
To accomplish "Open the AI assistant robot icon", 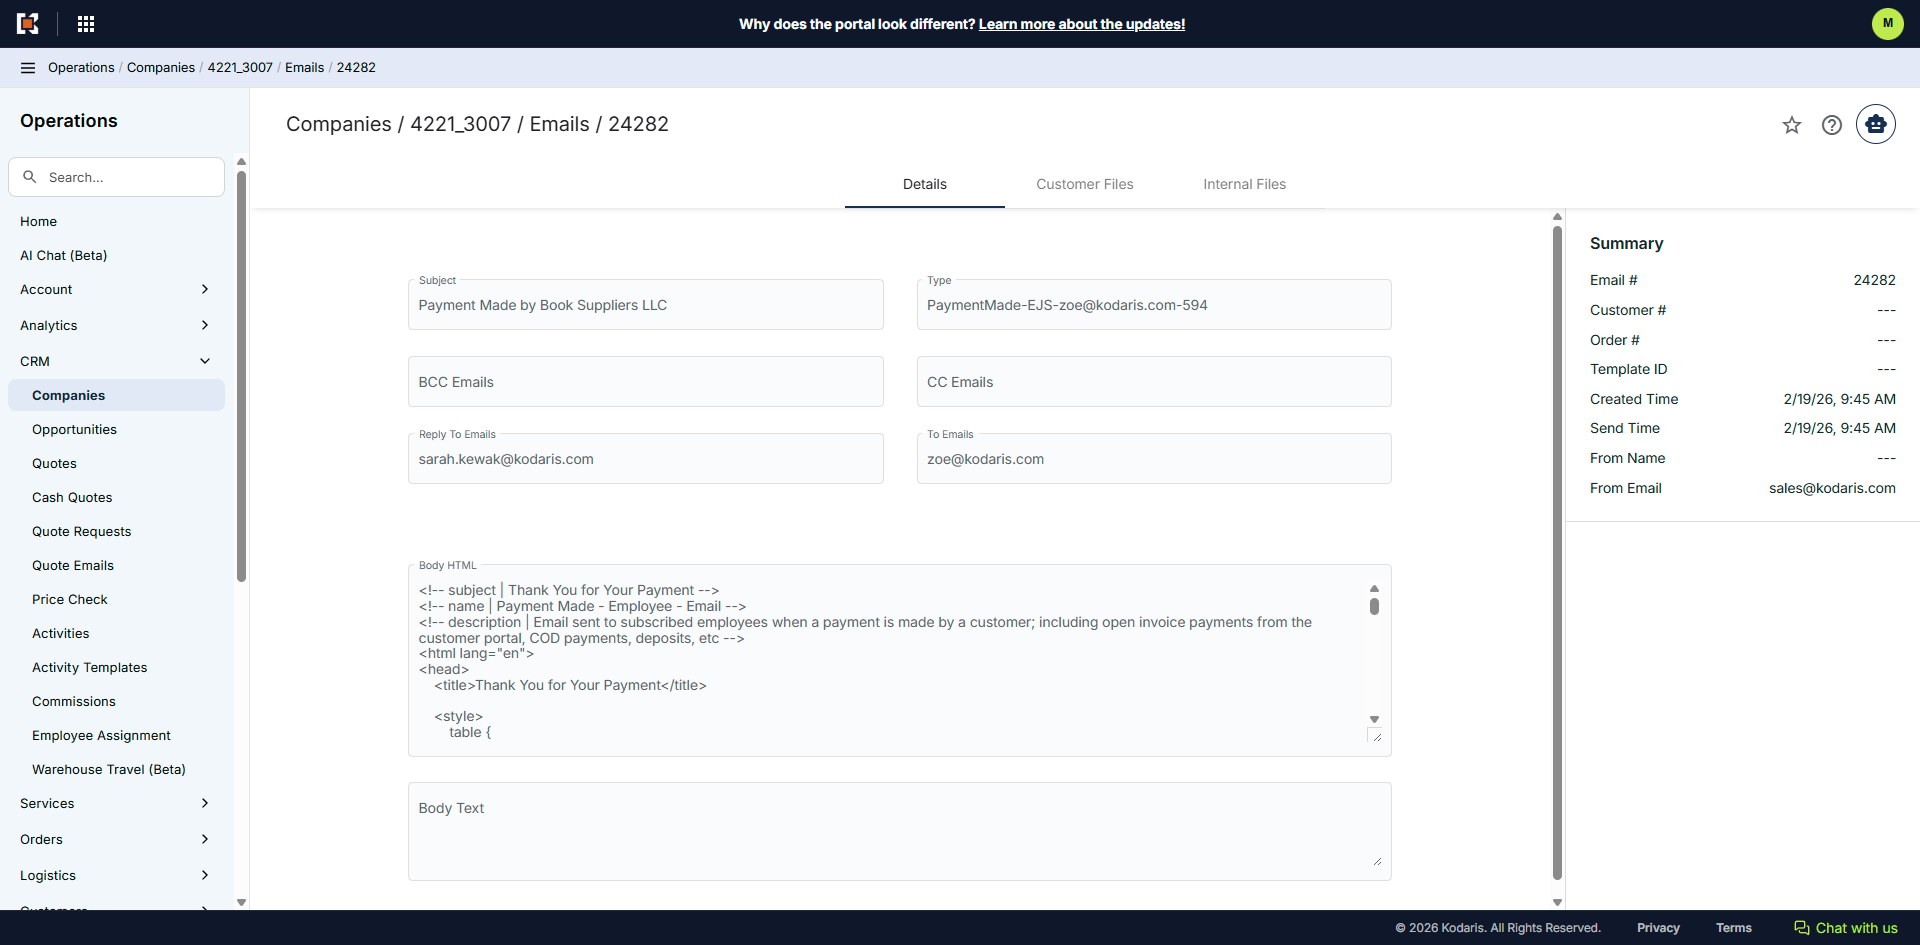I will [1876, 124].
